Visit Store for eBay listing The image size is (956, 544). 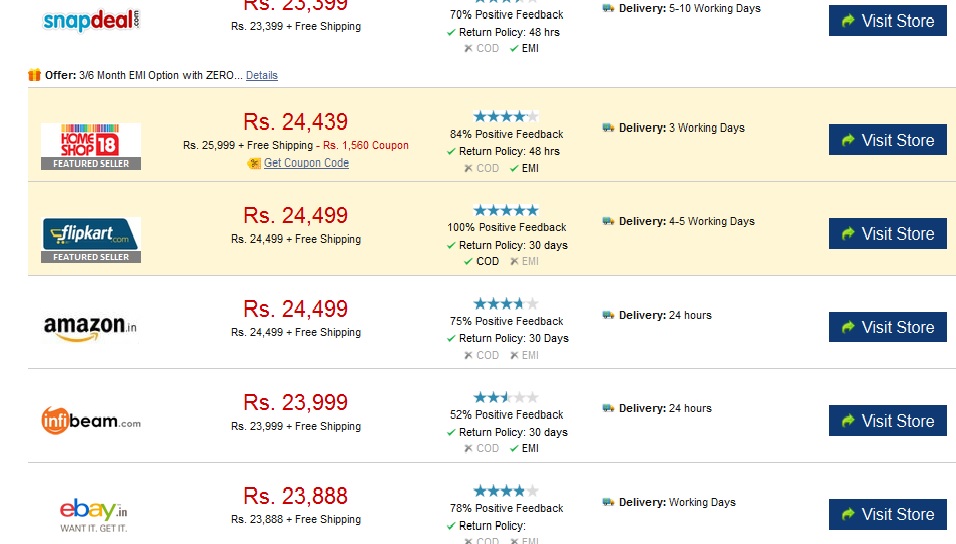(888, 514)
